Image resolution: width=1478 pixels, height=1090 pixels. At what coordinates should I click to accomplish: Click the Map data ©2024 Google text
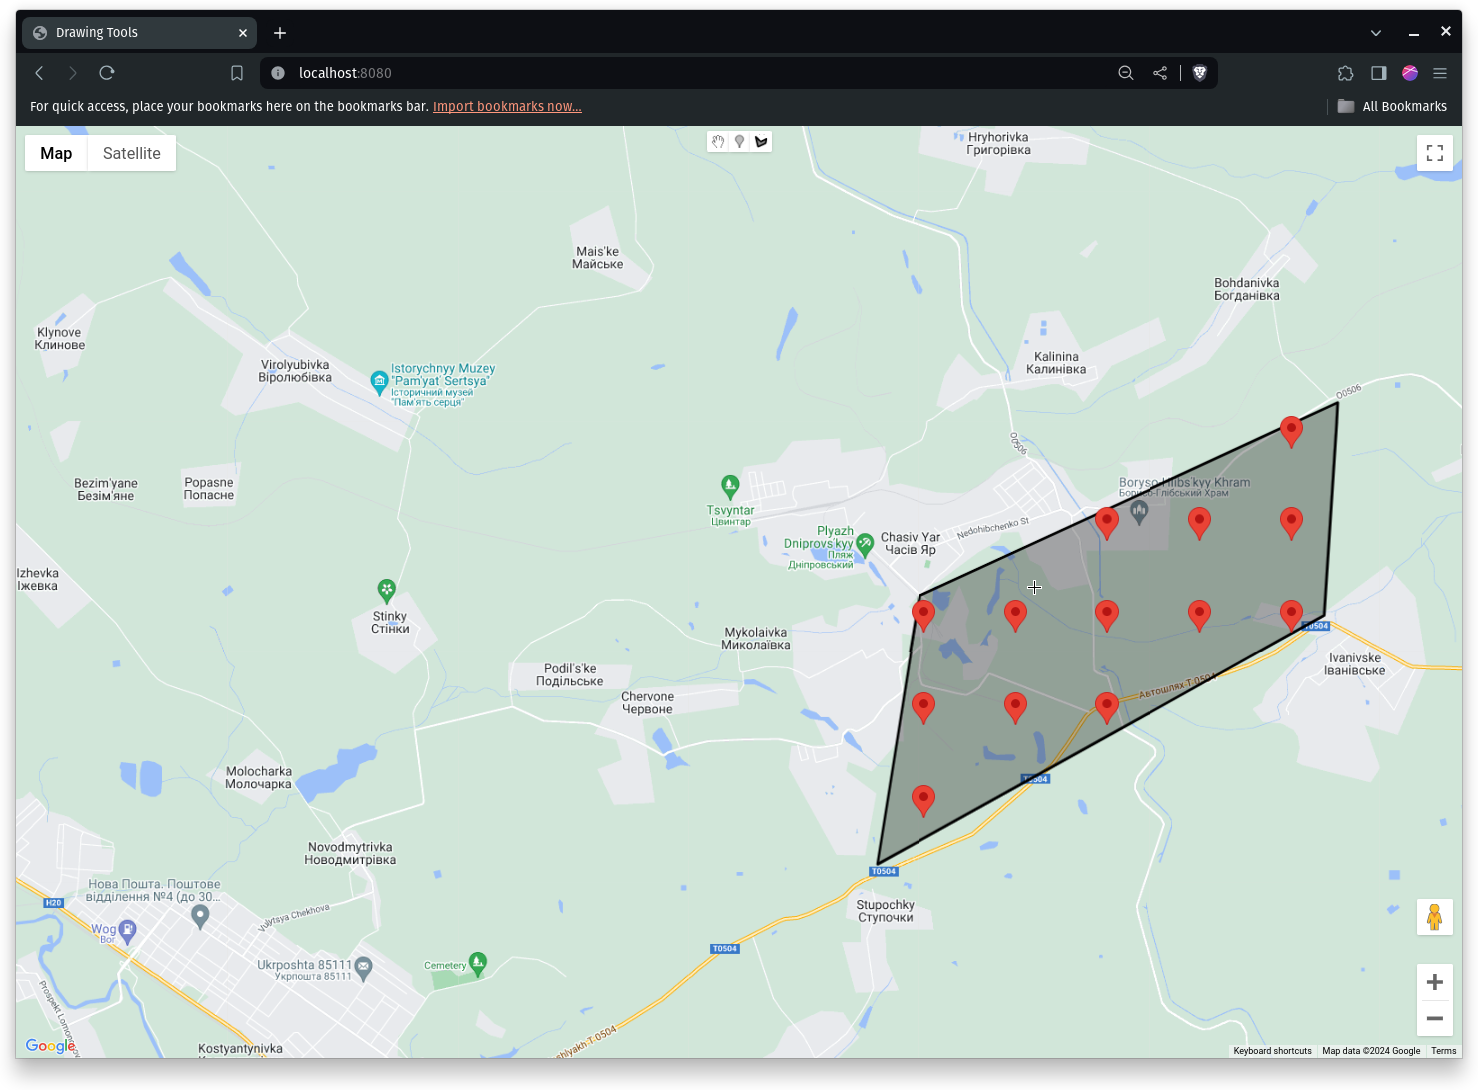[1371, 1051]
